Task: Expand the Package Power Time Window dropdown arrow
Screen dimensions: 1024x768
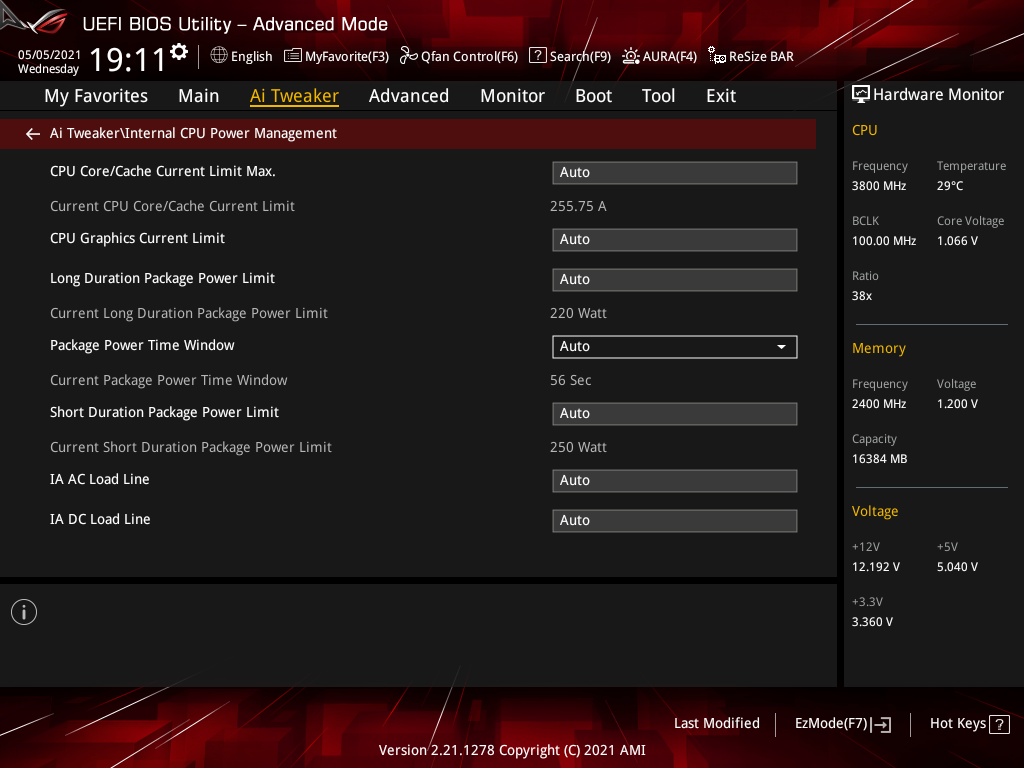Action: coord(781,347)
